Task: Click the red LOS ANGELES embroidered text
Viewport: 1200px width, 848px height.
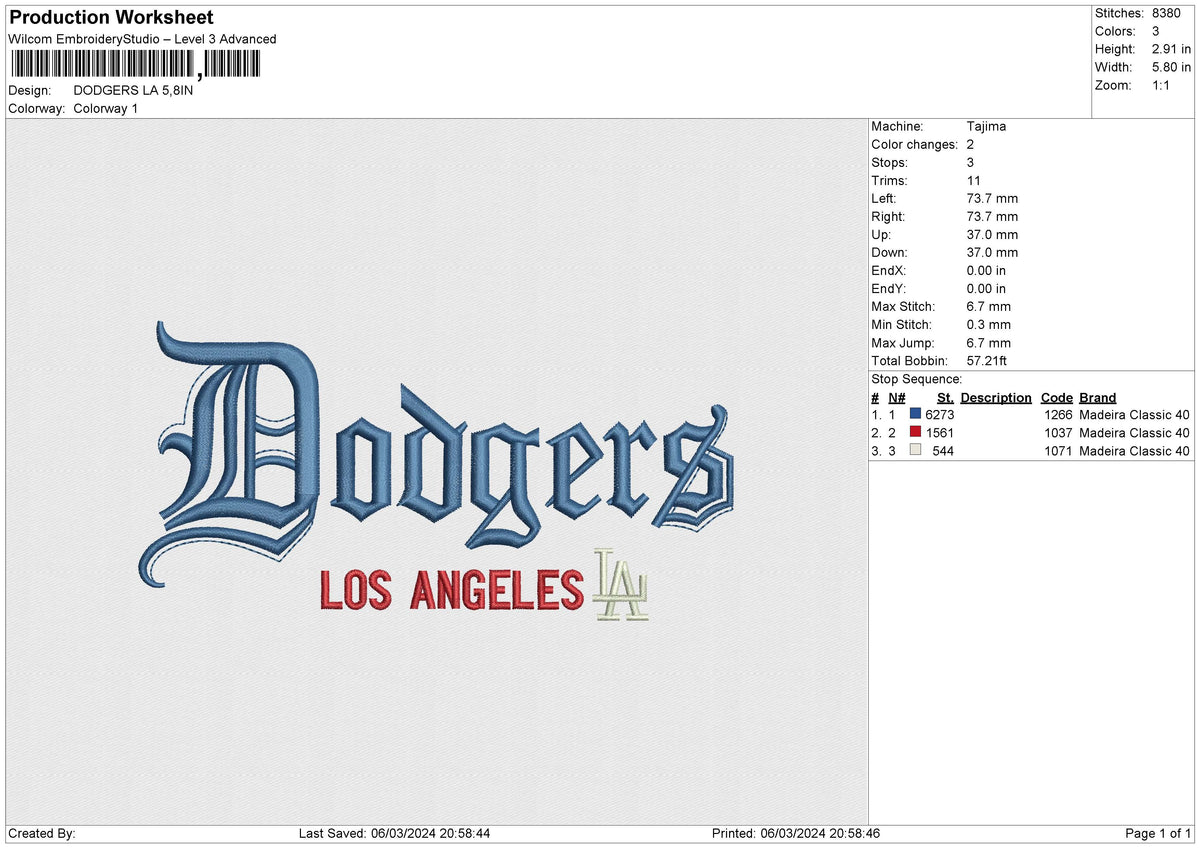Action: (x=451, y=590)
